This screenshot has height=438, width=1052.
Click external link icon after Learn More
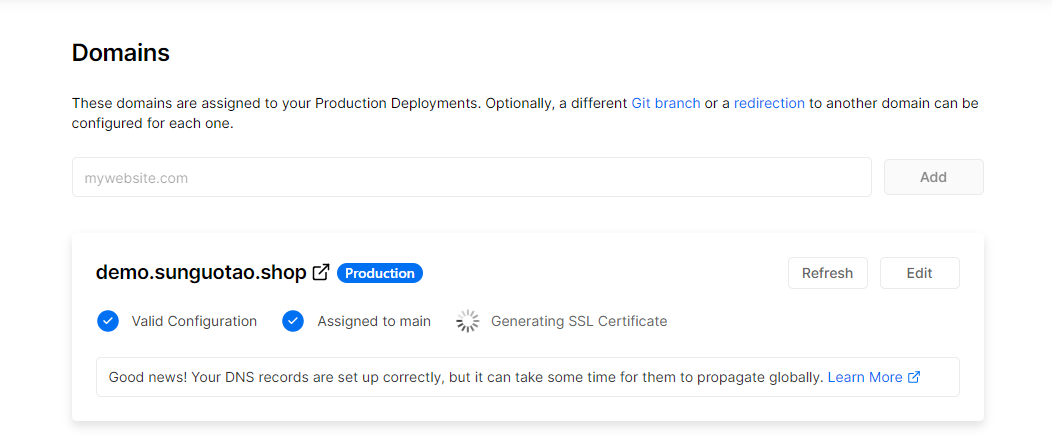pyautogui.click(x=914, y=377)
